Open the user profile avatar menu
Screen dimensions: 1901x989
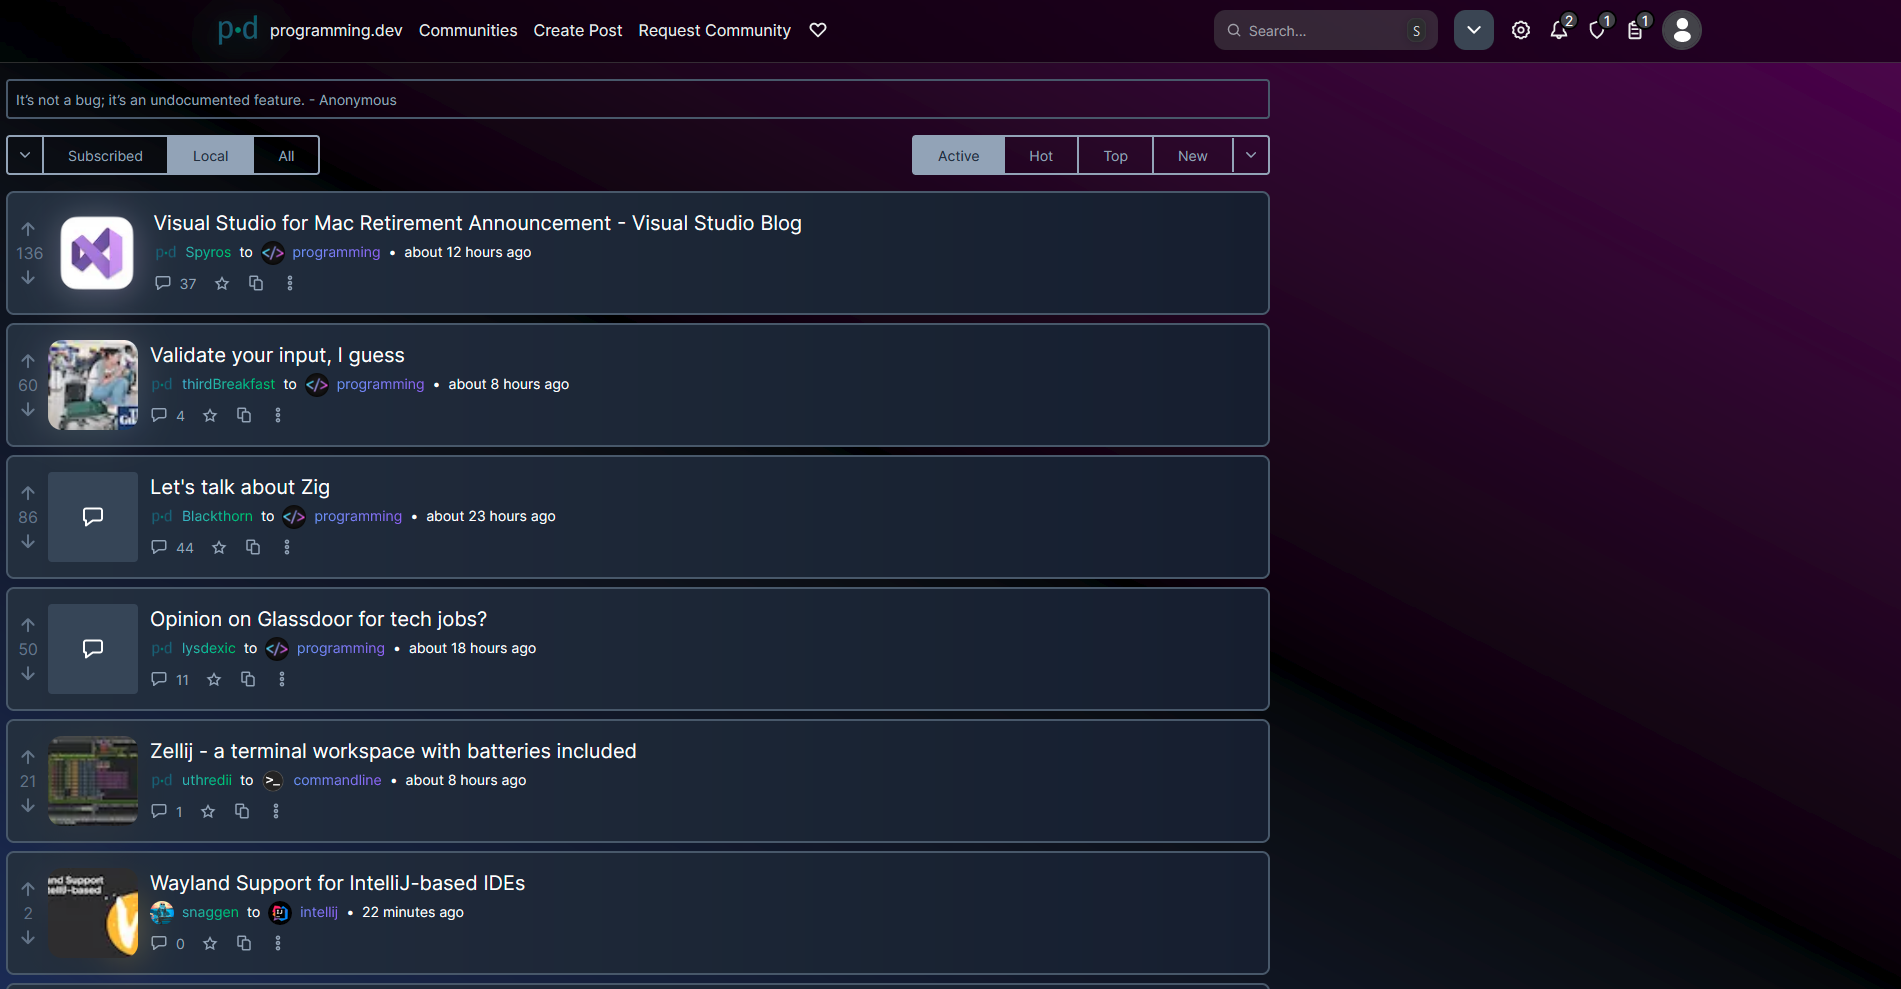[1681, 31]
